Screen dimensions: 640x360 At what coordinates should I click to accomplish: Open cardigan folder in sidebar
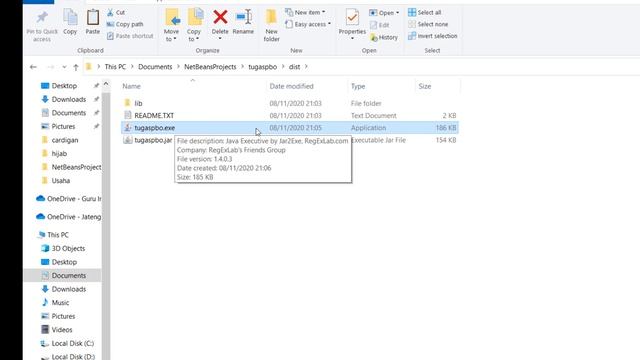(65, 140)
